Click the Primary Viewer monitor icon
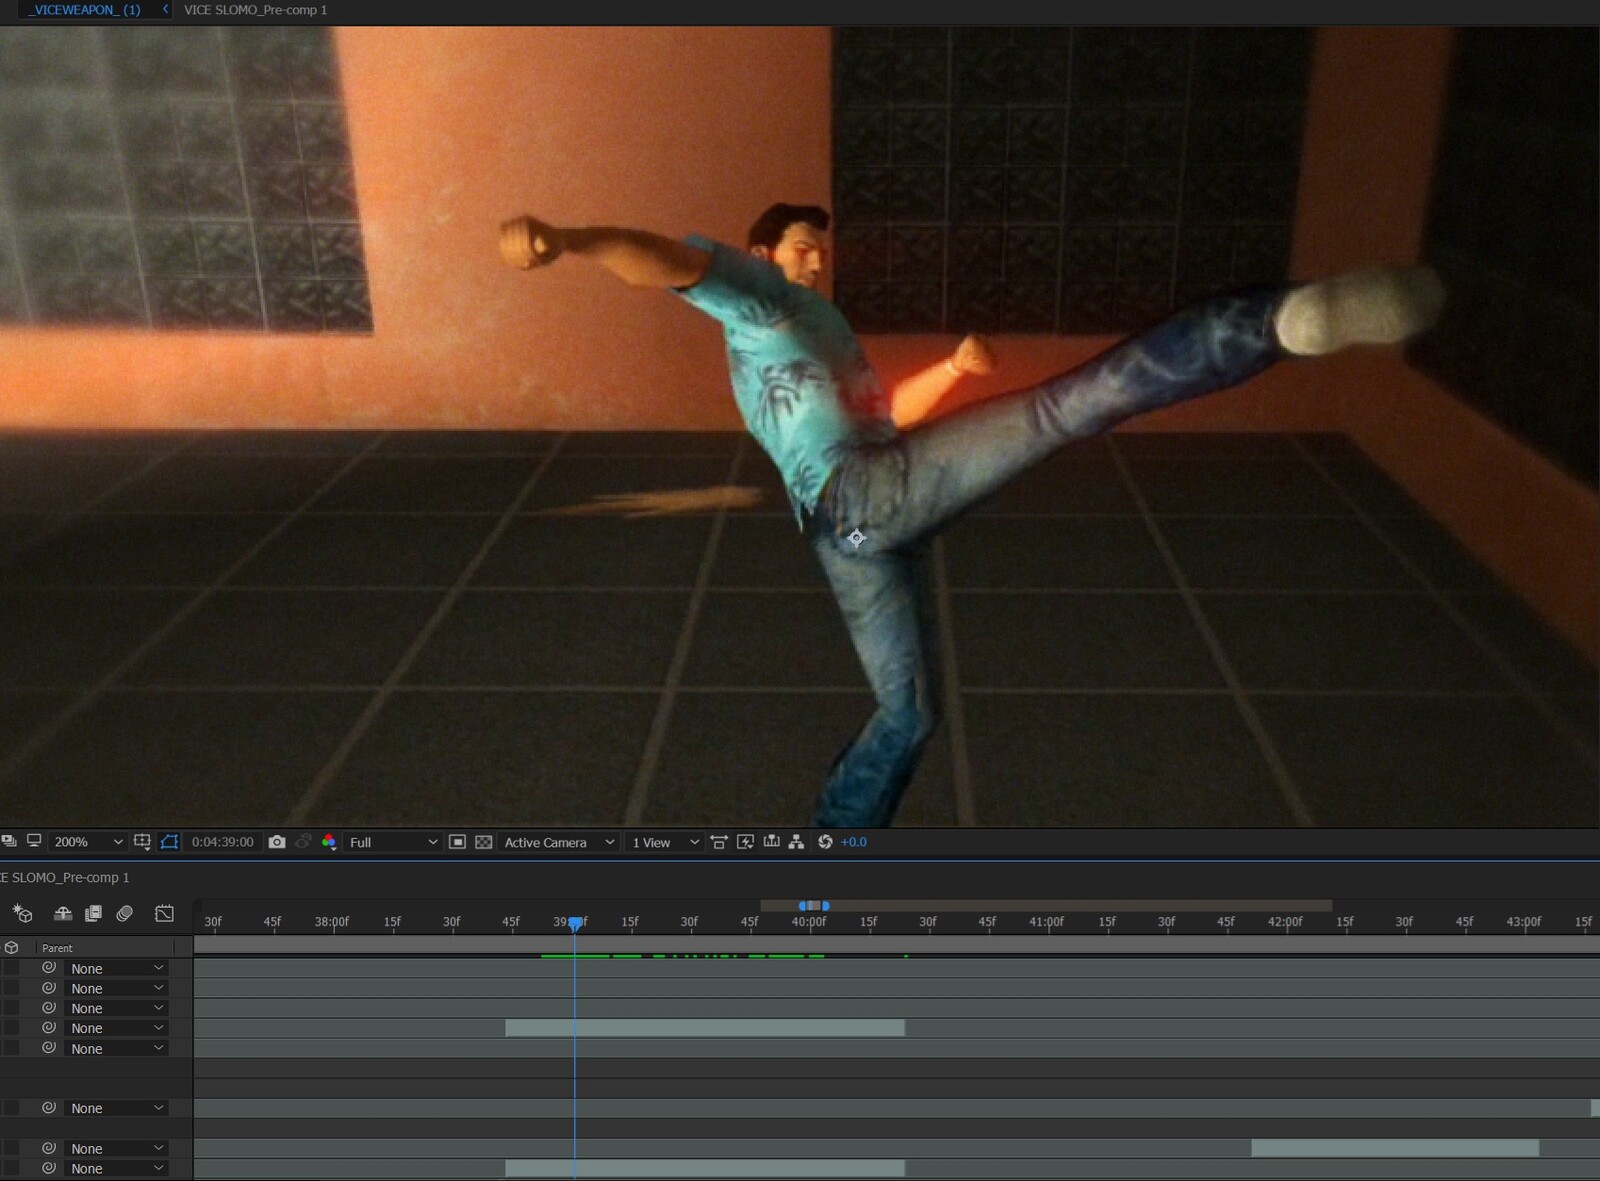The height and width of the screenshot is (1181, 1600). pyautogui.click(x=34, y=841)
